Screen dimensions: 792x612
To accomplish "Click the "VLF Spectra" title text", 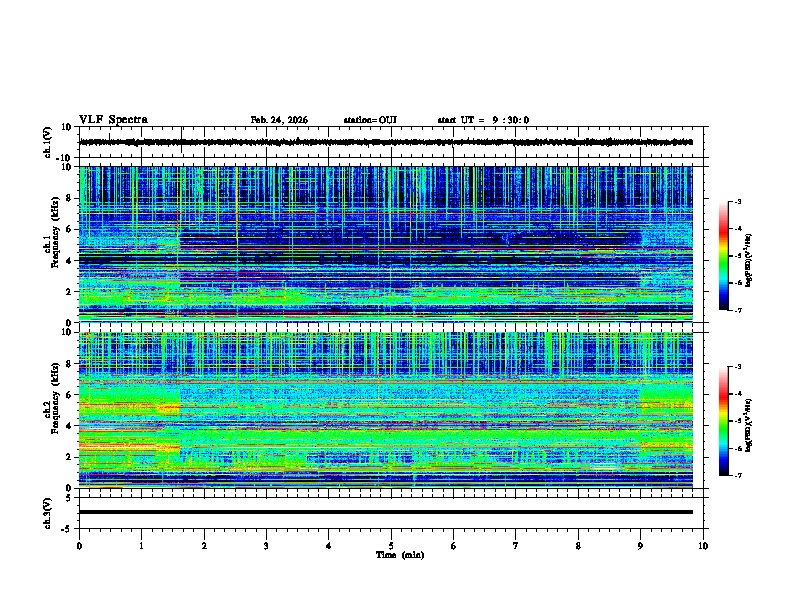I will pyautogui.click(x=113, y=120).
